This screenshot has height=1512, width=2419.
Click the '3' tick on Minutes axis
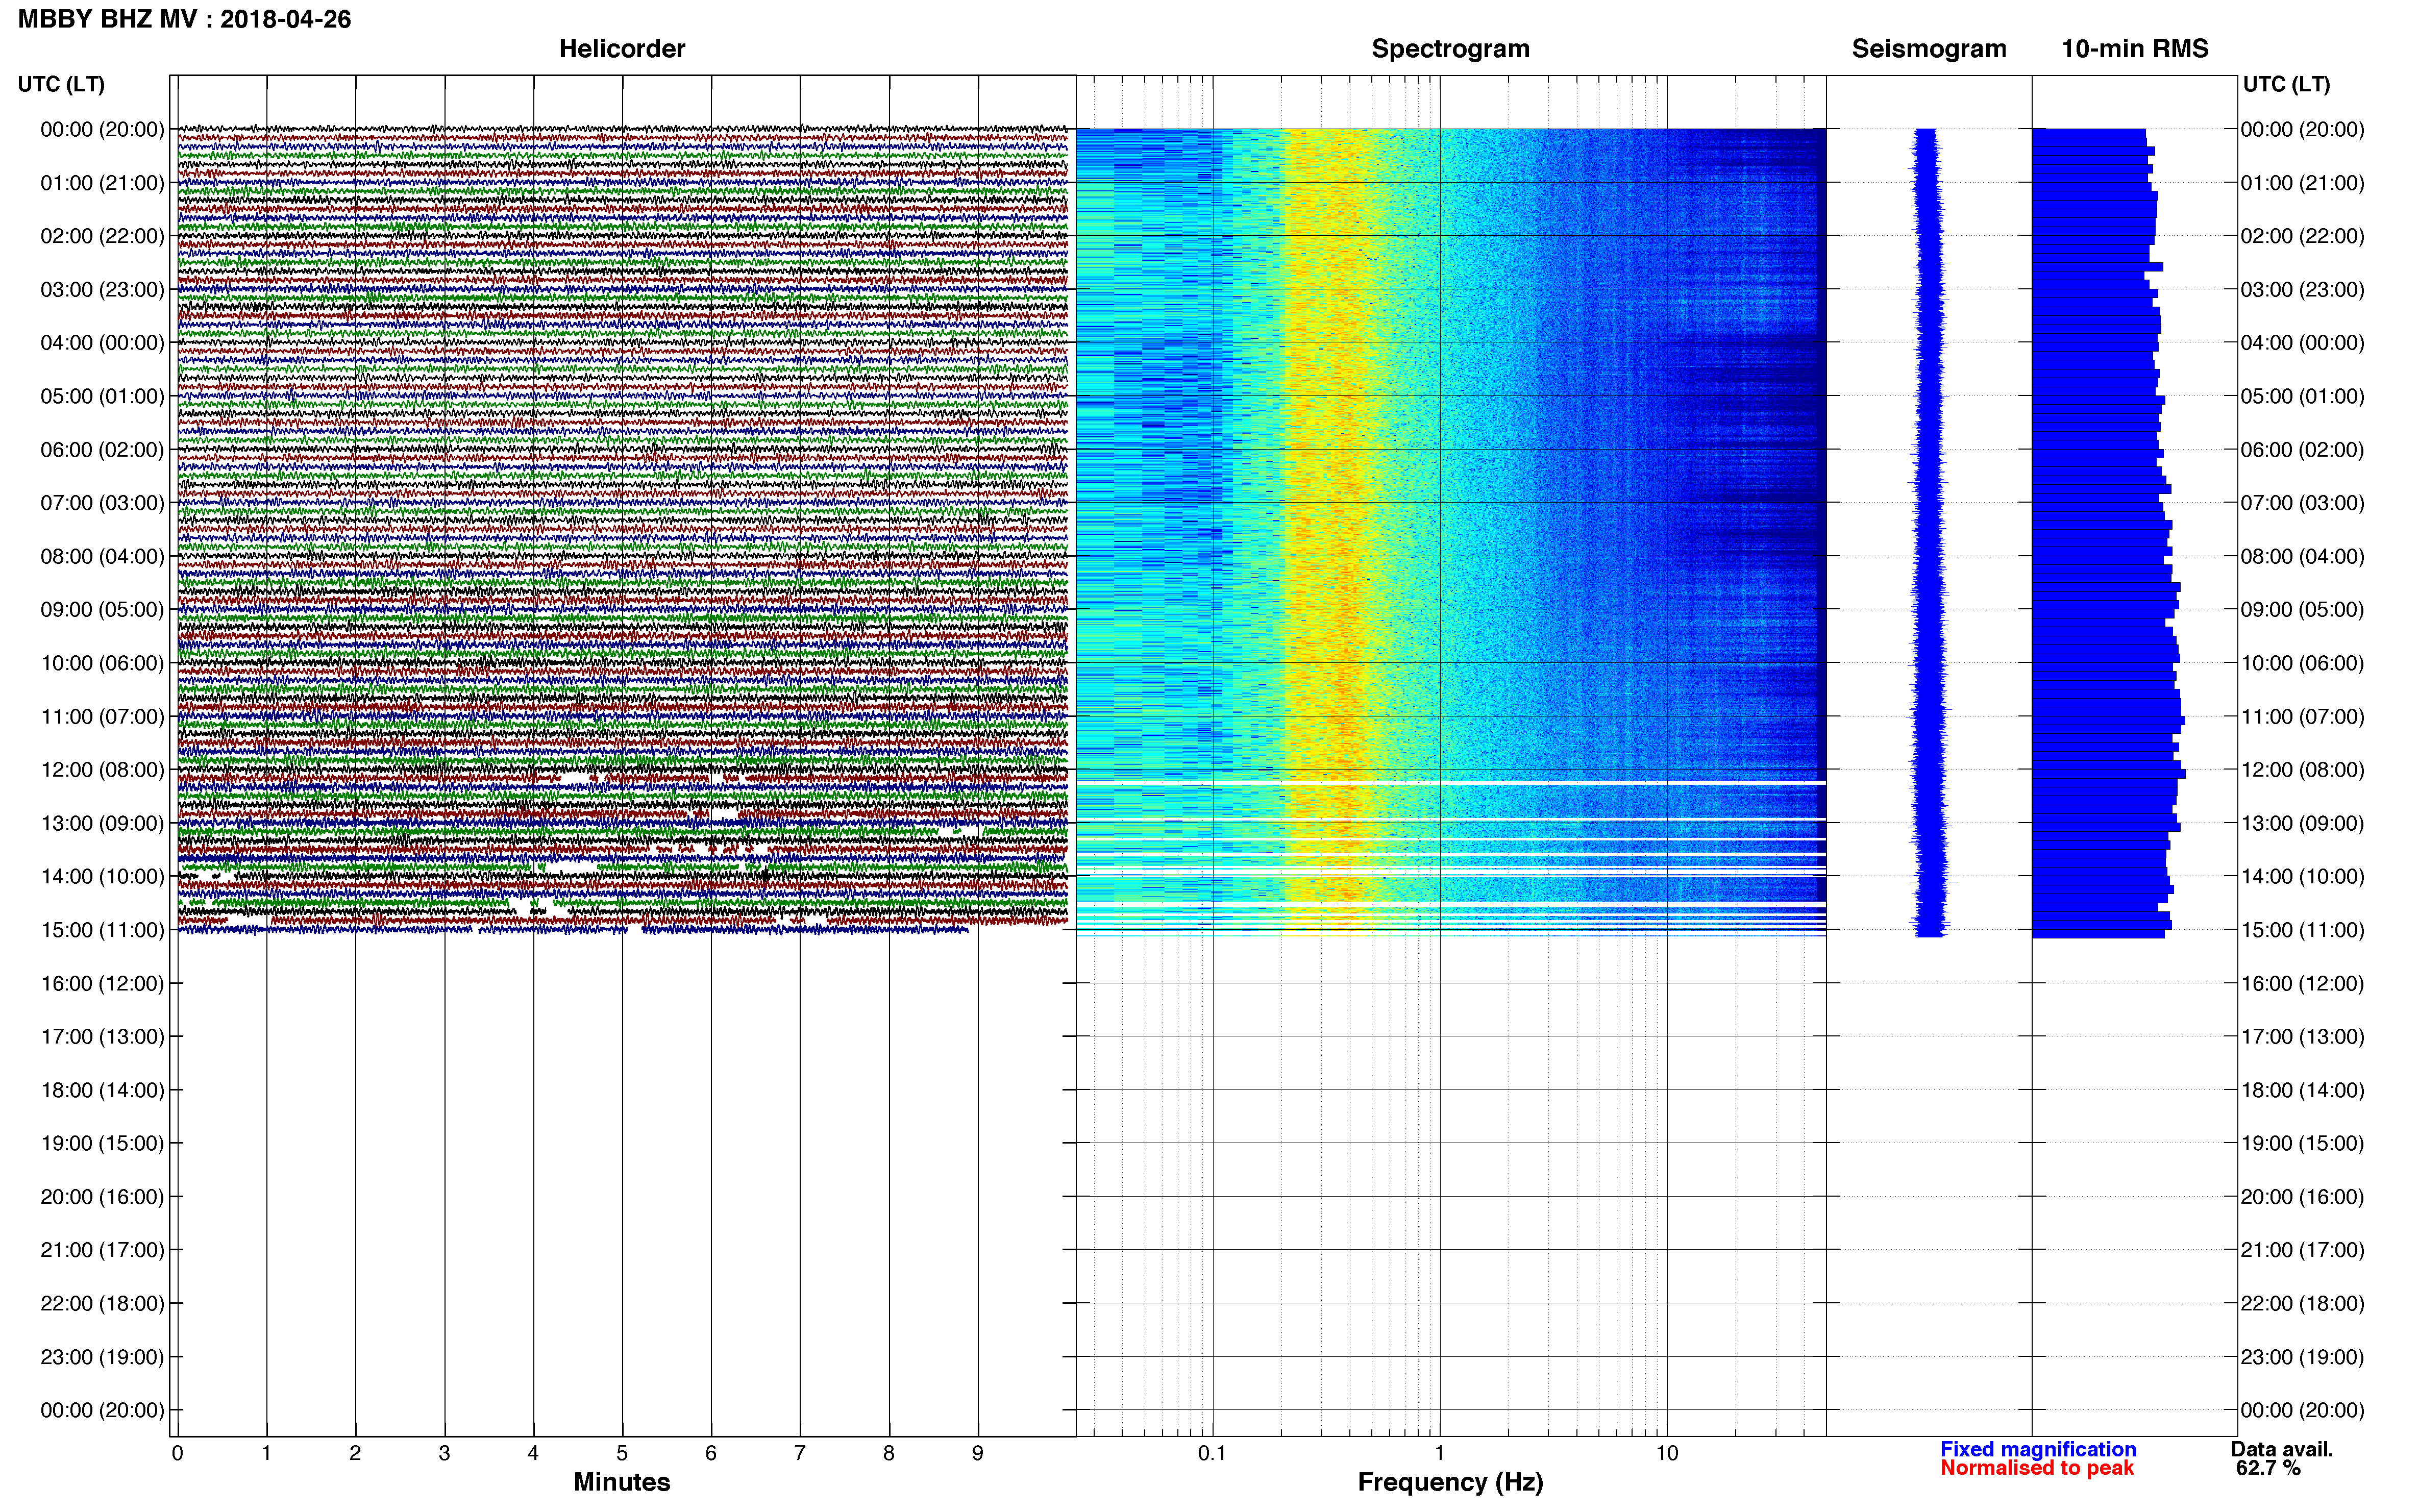pos(444,1453)
